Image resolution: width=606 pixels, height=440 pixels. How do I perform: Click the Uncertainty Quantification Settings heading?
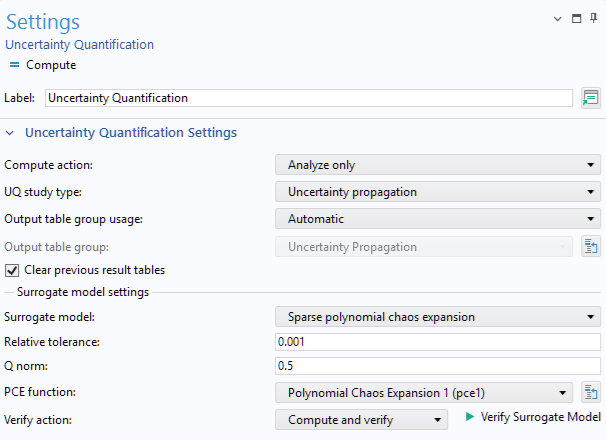pyautogui.click(x=131, y=133)
